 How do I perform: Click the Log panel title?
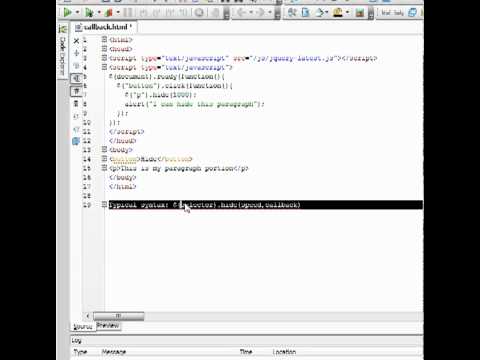pos(76,340)
